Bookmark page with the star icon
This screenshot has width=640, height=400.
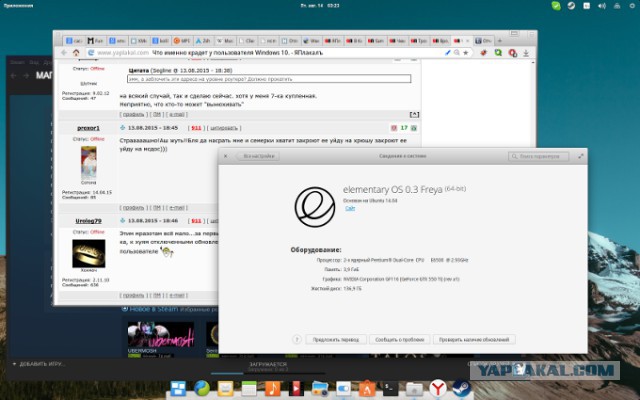466,53
